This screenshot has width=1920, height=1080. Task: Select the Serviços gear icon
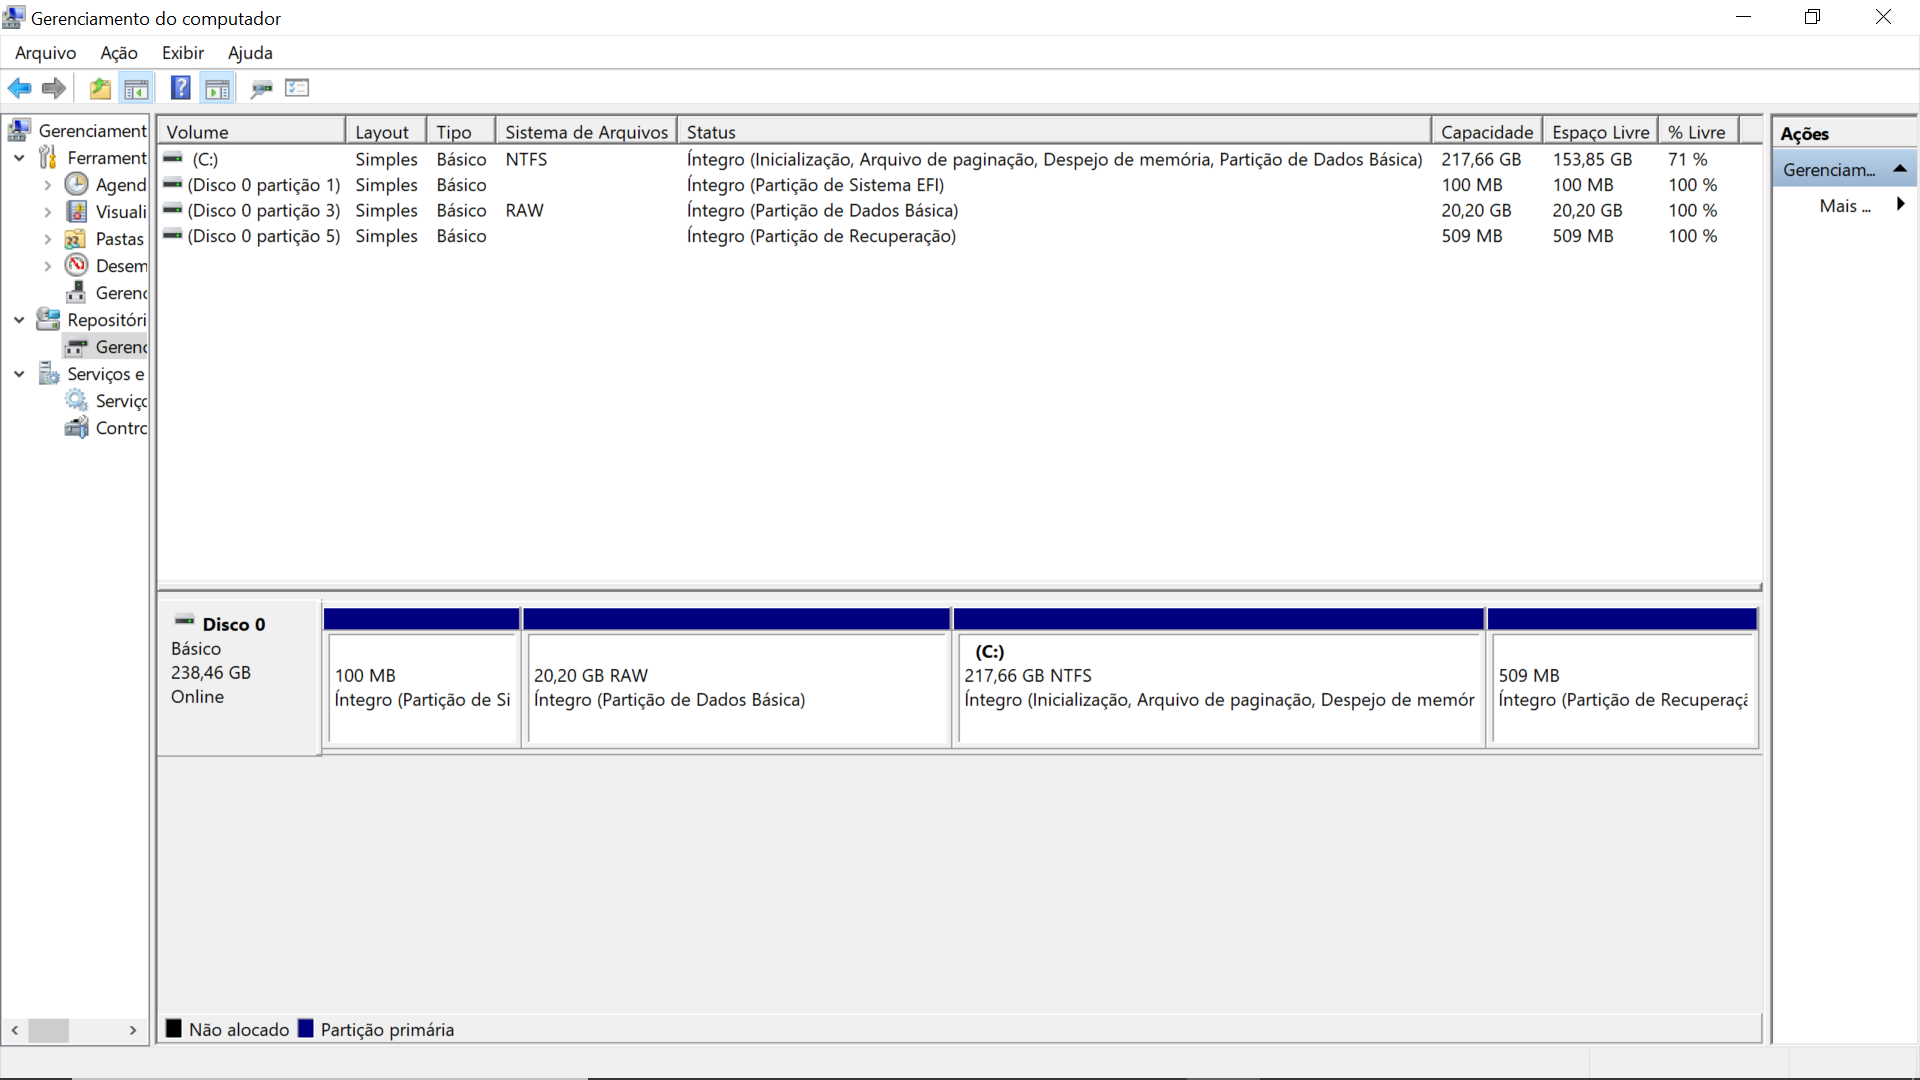point(76,400)
